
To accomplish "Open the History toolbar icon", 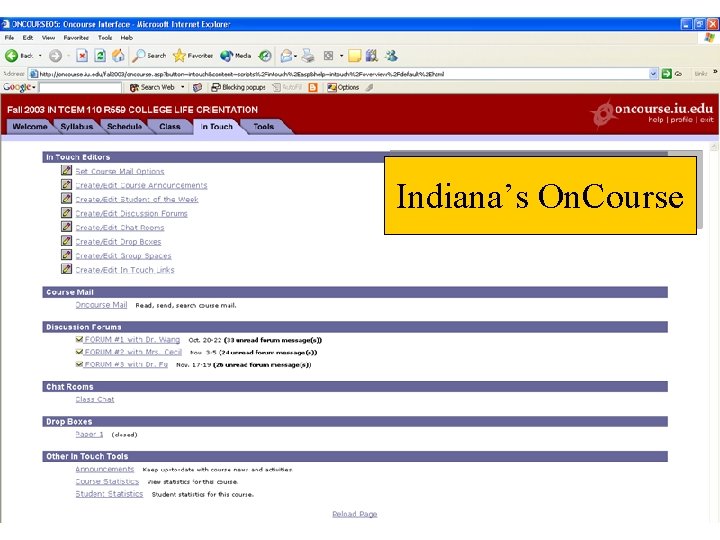I will coord(264,56).
